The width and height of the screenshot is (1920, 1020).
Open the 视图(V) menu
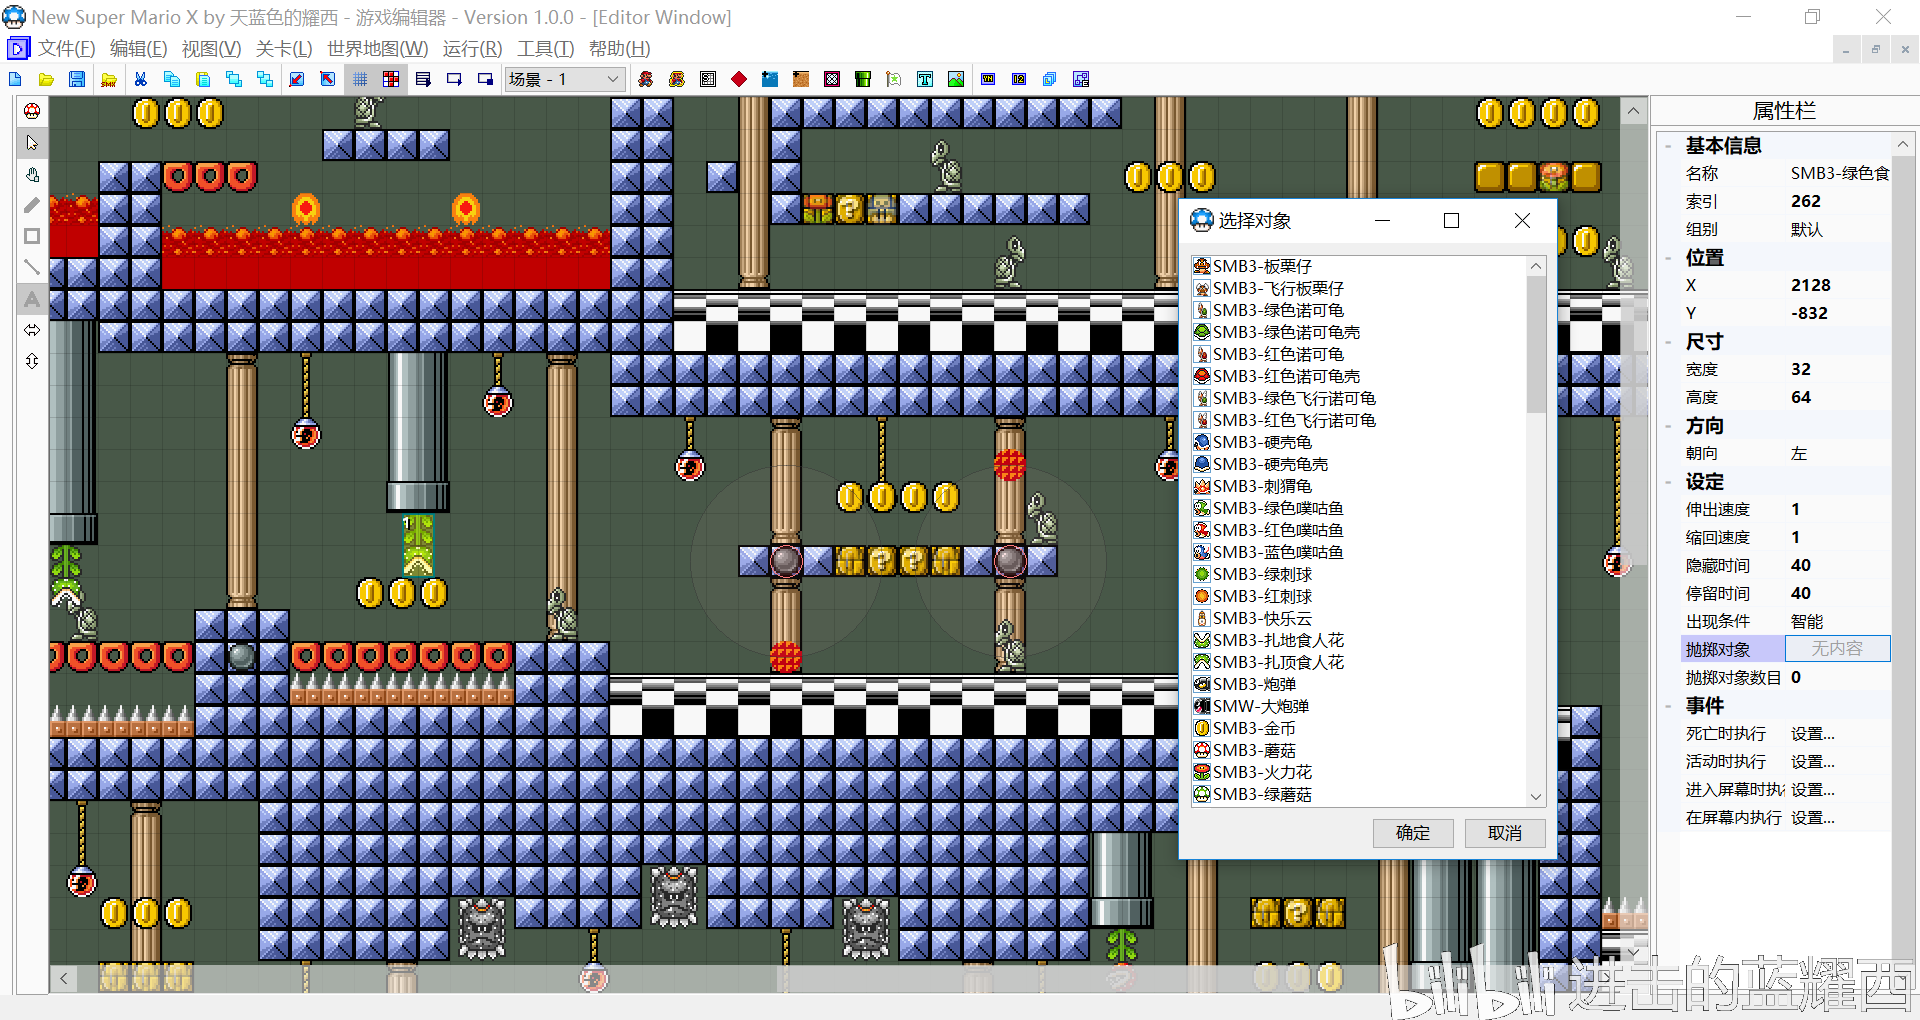pos(211,48)
